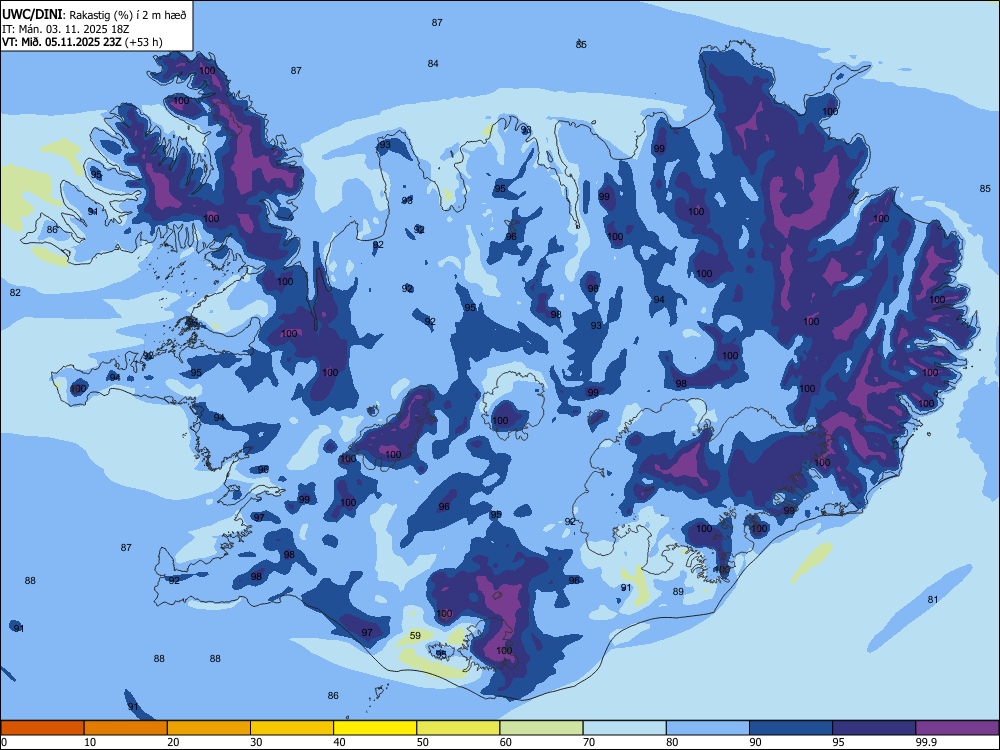Select the bright yellow 40–50 legend swatch

click(375, 728)
